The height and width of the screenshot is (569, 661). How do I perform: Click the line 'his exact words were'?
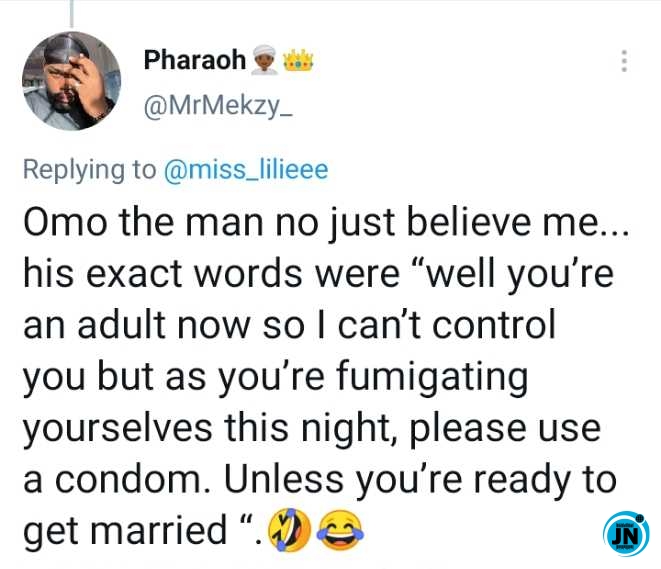211,274
